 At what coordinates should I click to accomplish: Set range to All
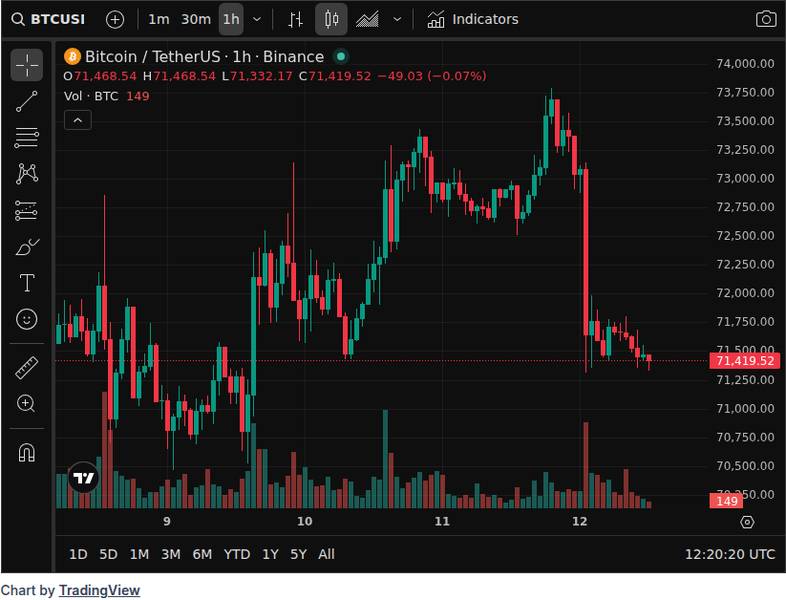(326, 554)
